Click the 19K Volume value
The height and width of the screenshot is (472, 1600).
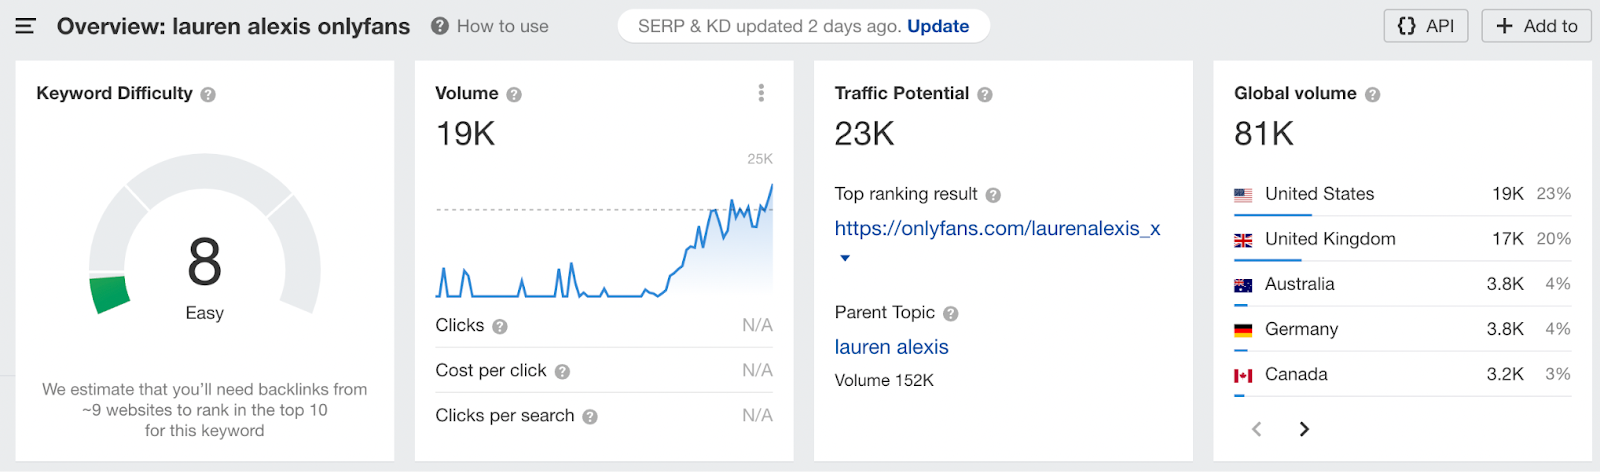tap(465, 134)
